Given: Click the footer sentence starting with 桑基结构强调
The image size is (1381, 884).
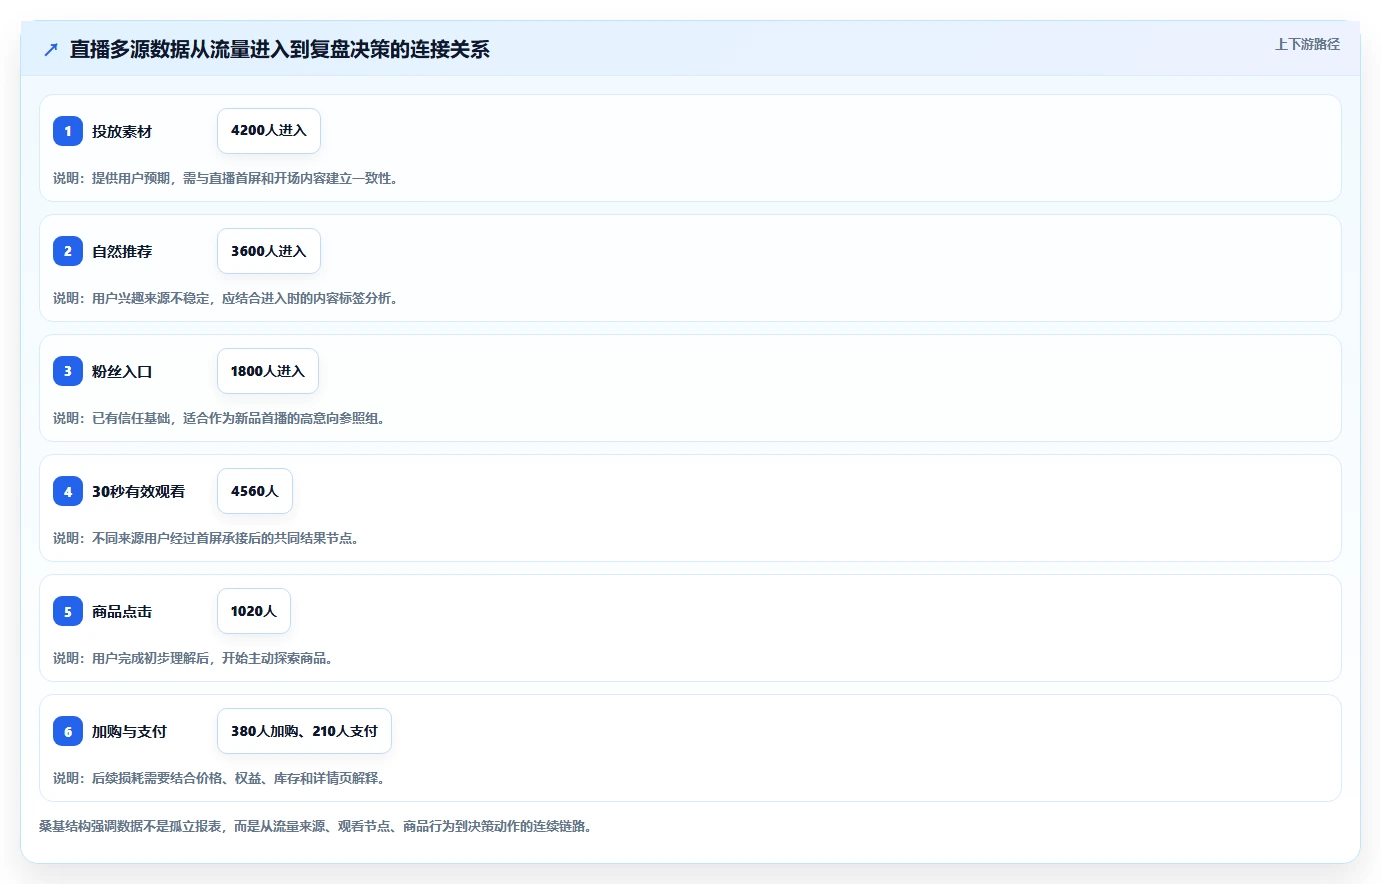Looking at the screenshot, I should [317, 826].
